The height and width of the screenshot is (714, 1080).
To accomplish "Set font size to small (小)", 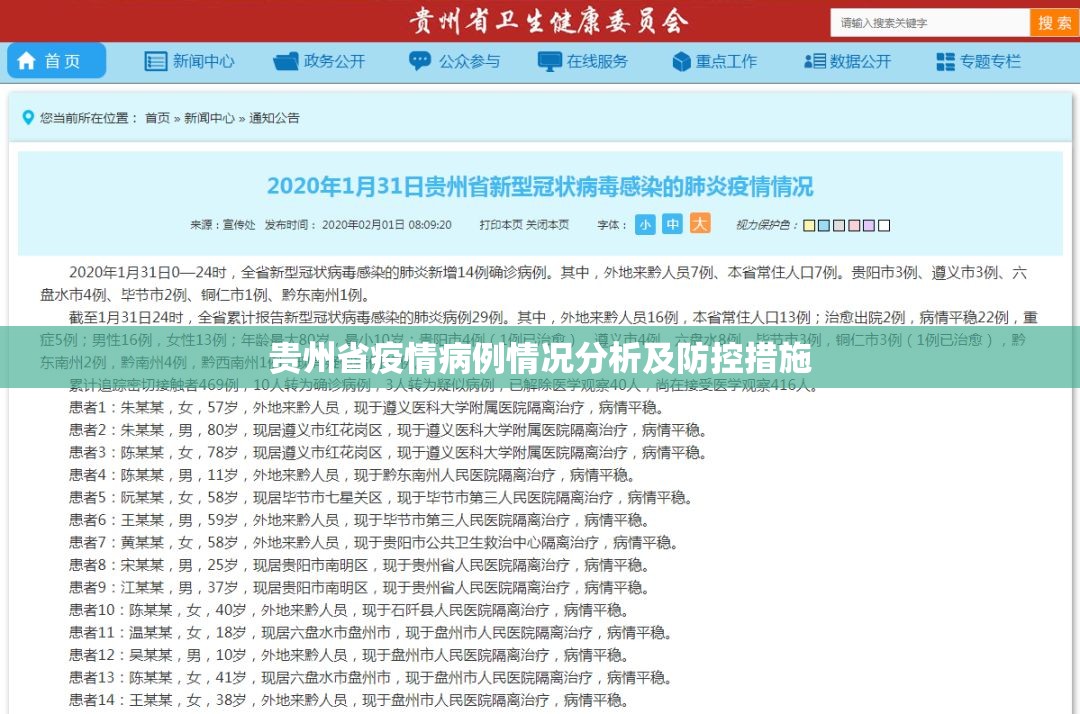I will (x=645, y=225).
